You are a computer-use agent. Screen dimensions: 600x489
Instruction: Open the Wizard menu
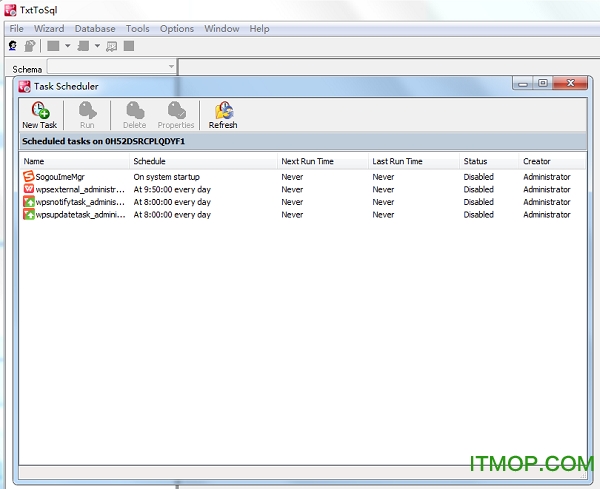click(x=49, y=29)
